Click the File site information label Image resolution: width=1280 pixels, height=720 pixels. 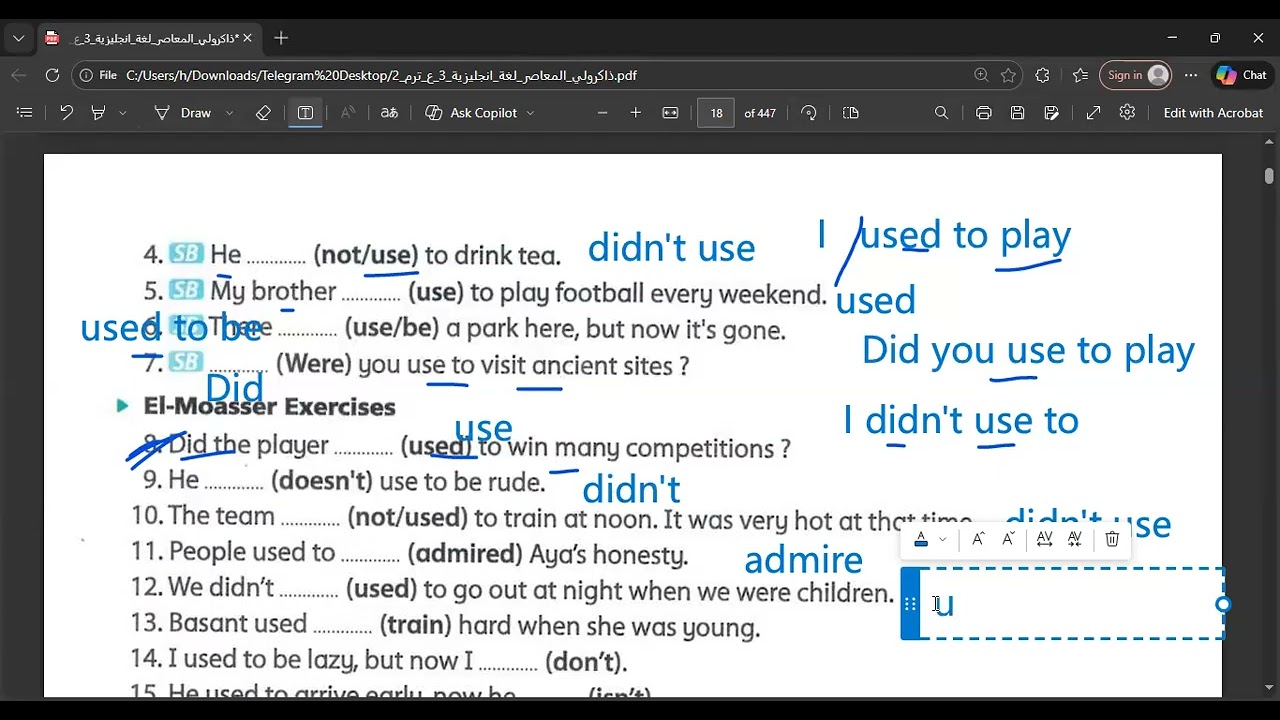pyautogui.click(x=100, y=75)
